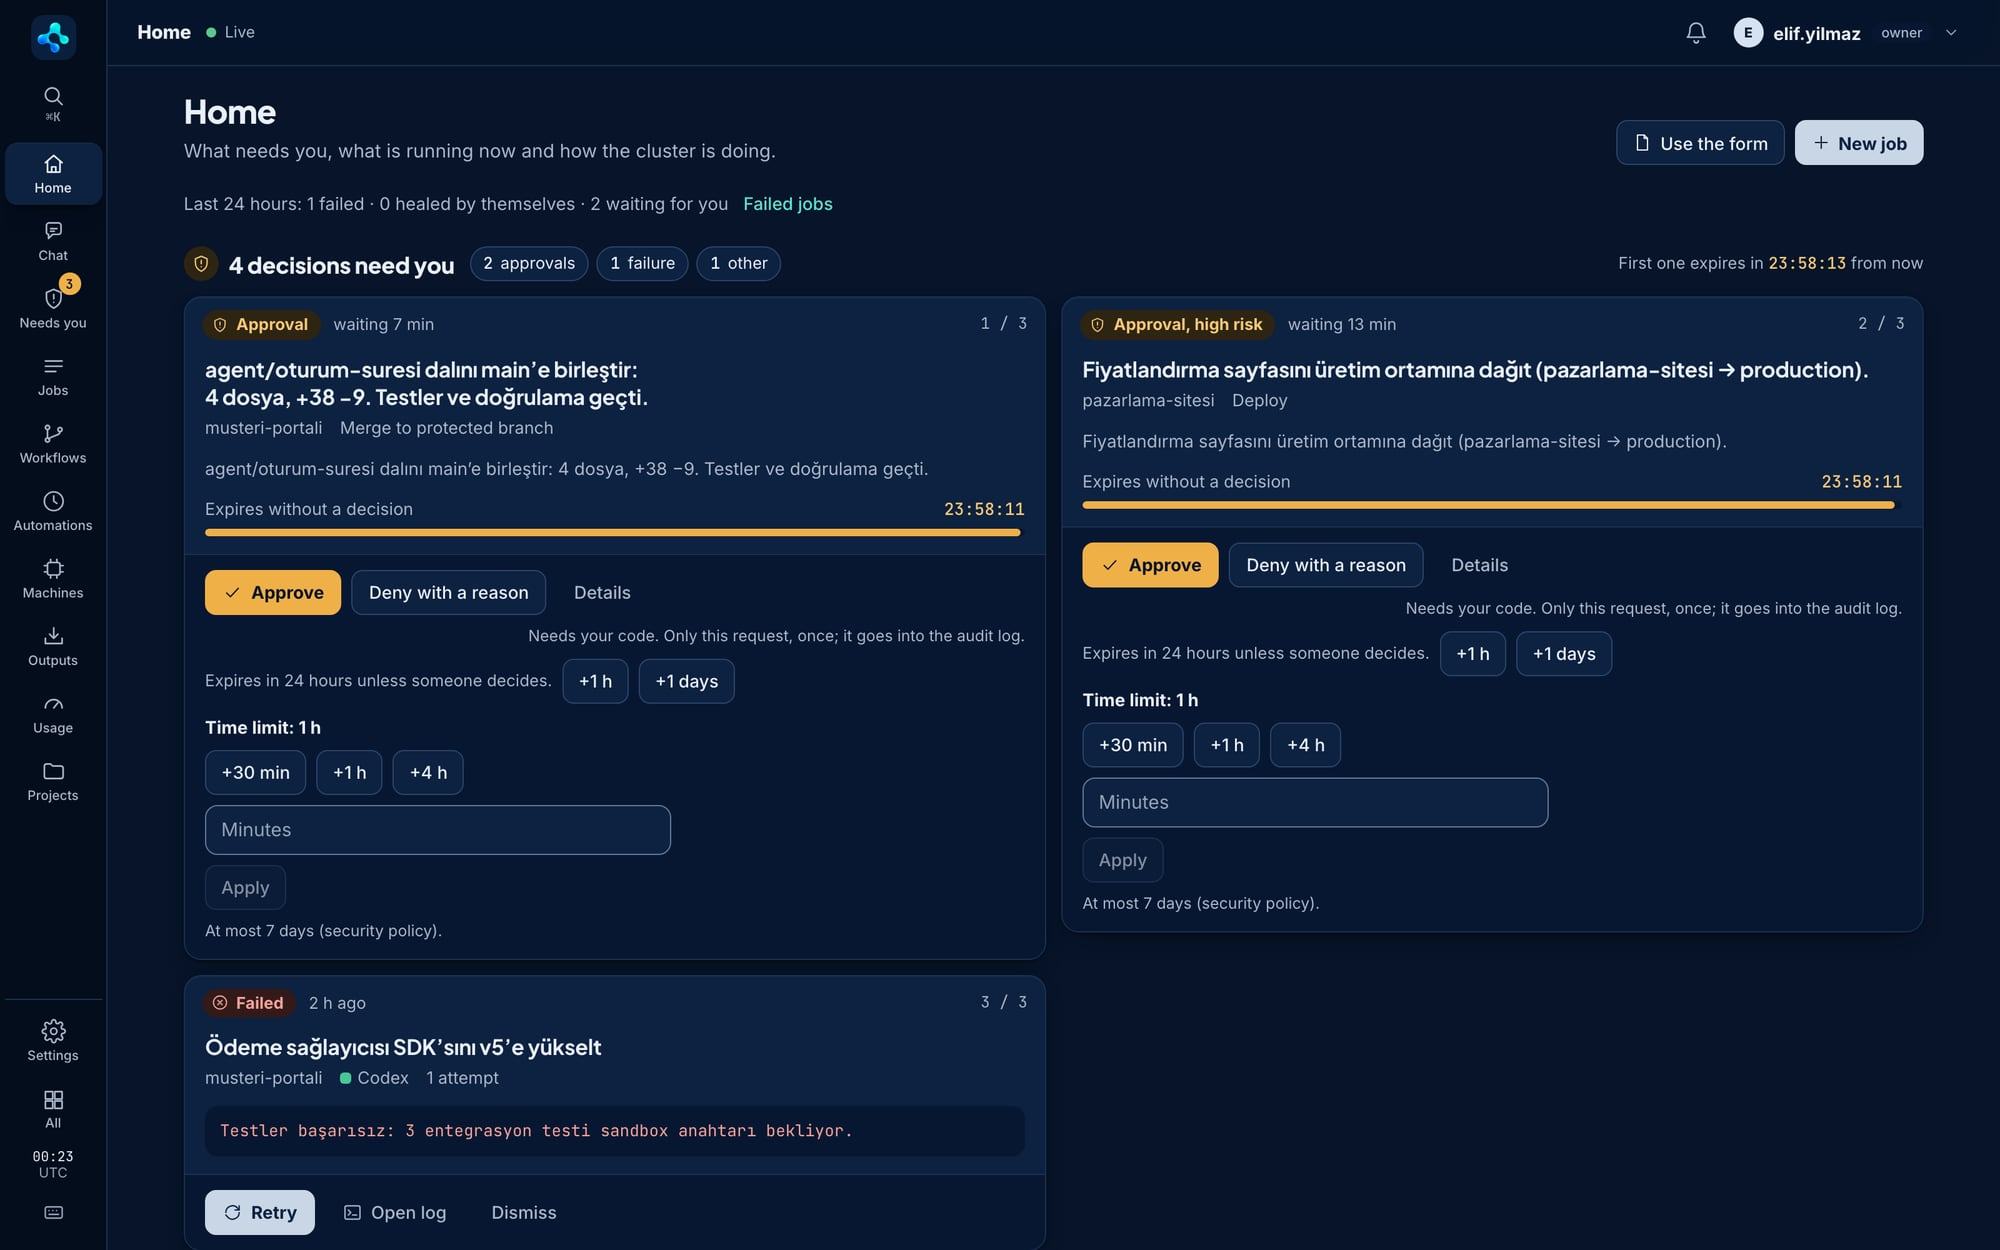Deny the deploy request with a reason

coord(1326,565)
